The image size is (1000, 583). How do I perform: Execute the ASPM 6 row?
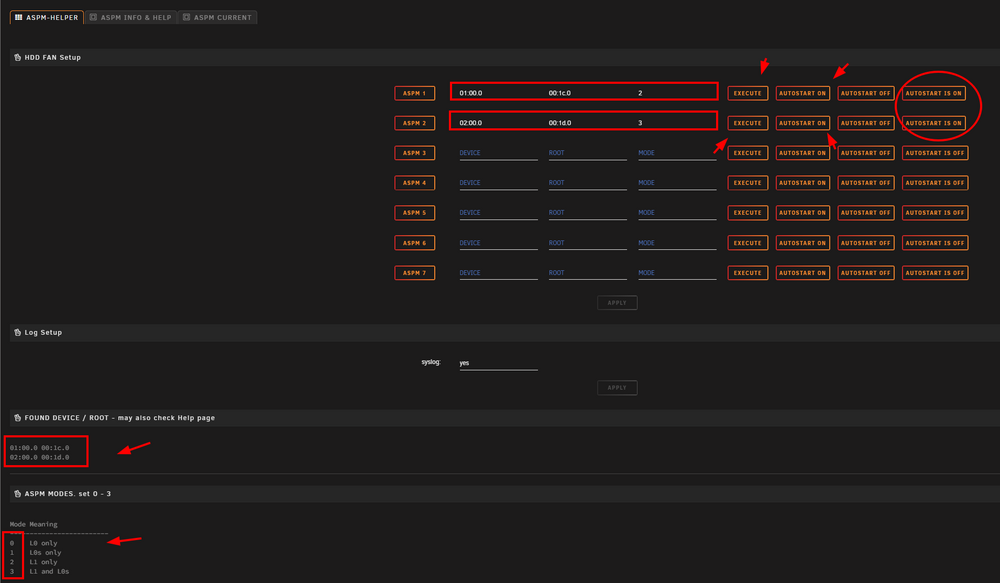747,243
